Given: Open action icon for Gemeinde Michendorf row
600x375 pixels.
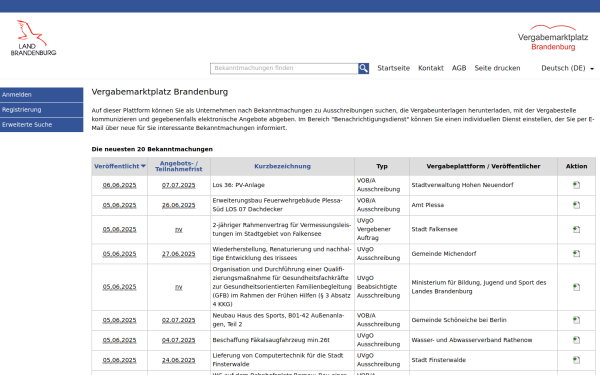Looking at the screenshot, I should (x=576, y=254).
